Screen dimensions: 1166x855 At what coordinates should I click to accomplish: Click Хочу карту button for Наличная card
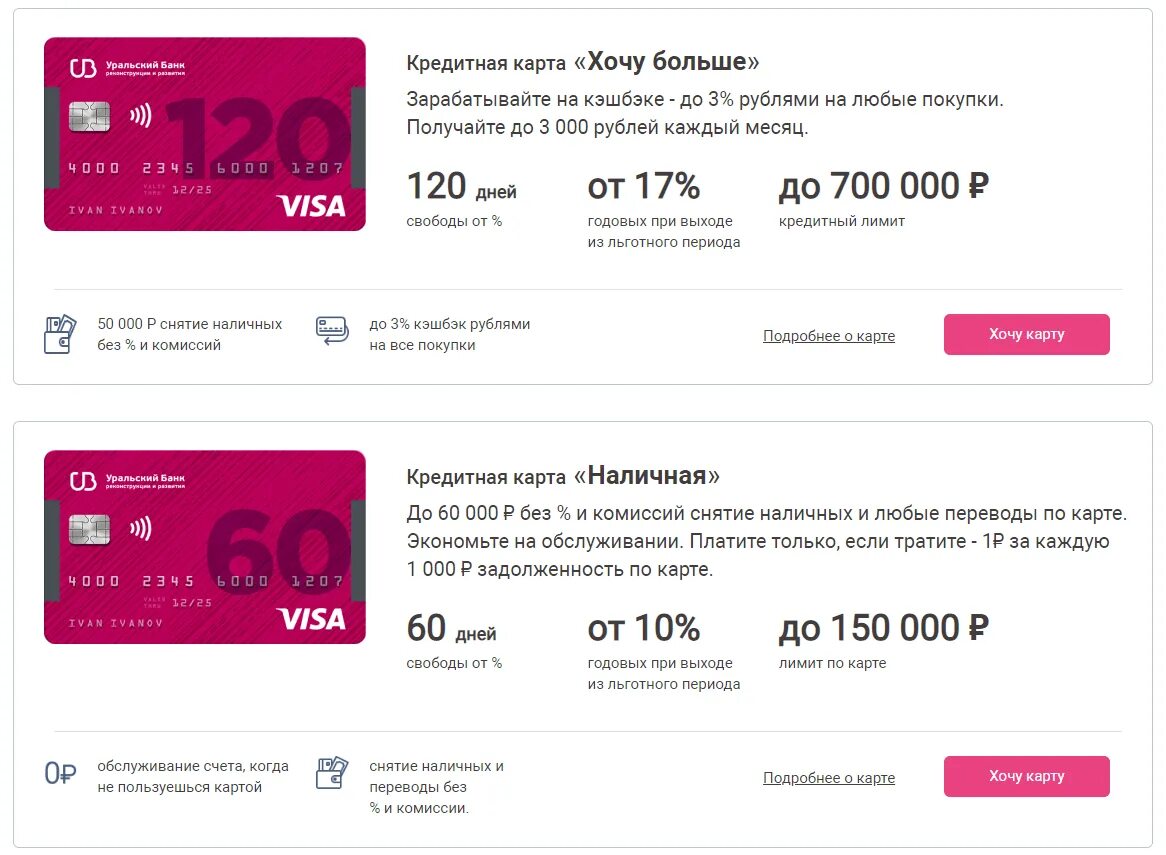coord(1026,776)
